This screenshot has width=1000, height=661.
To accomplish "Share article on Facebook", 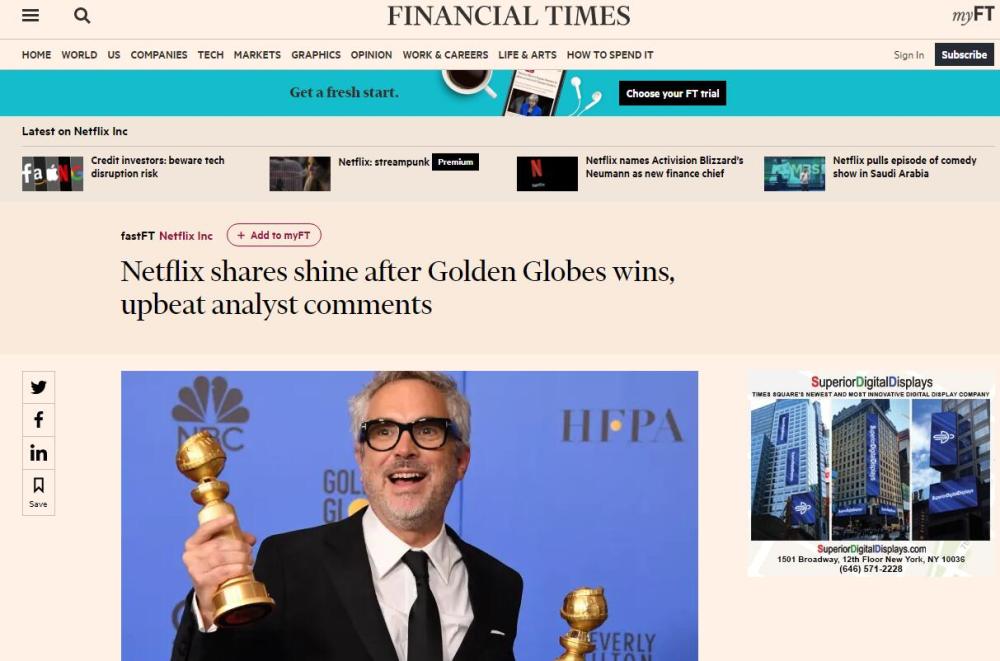I will click(38, 420).
